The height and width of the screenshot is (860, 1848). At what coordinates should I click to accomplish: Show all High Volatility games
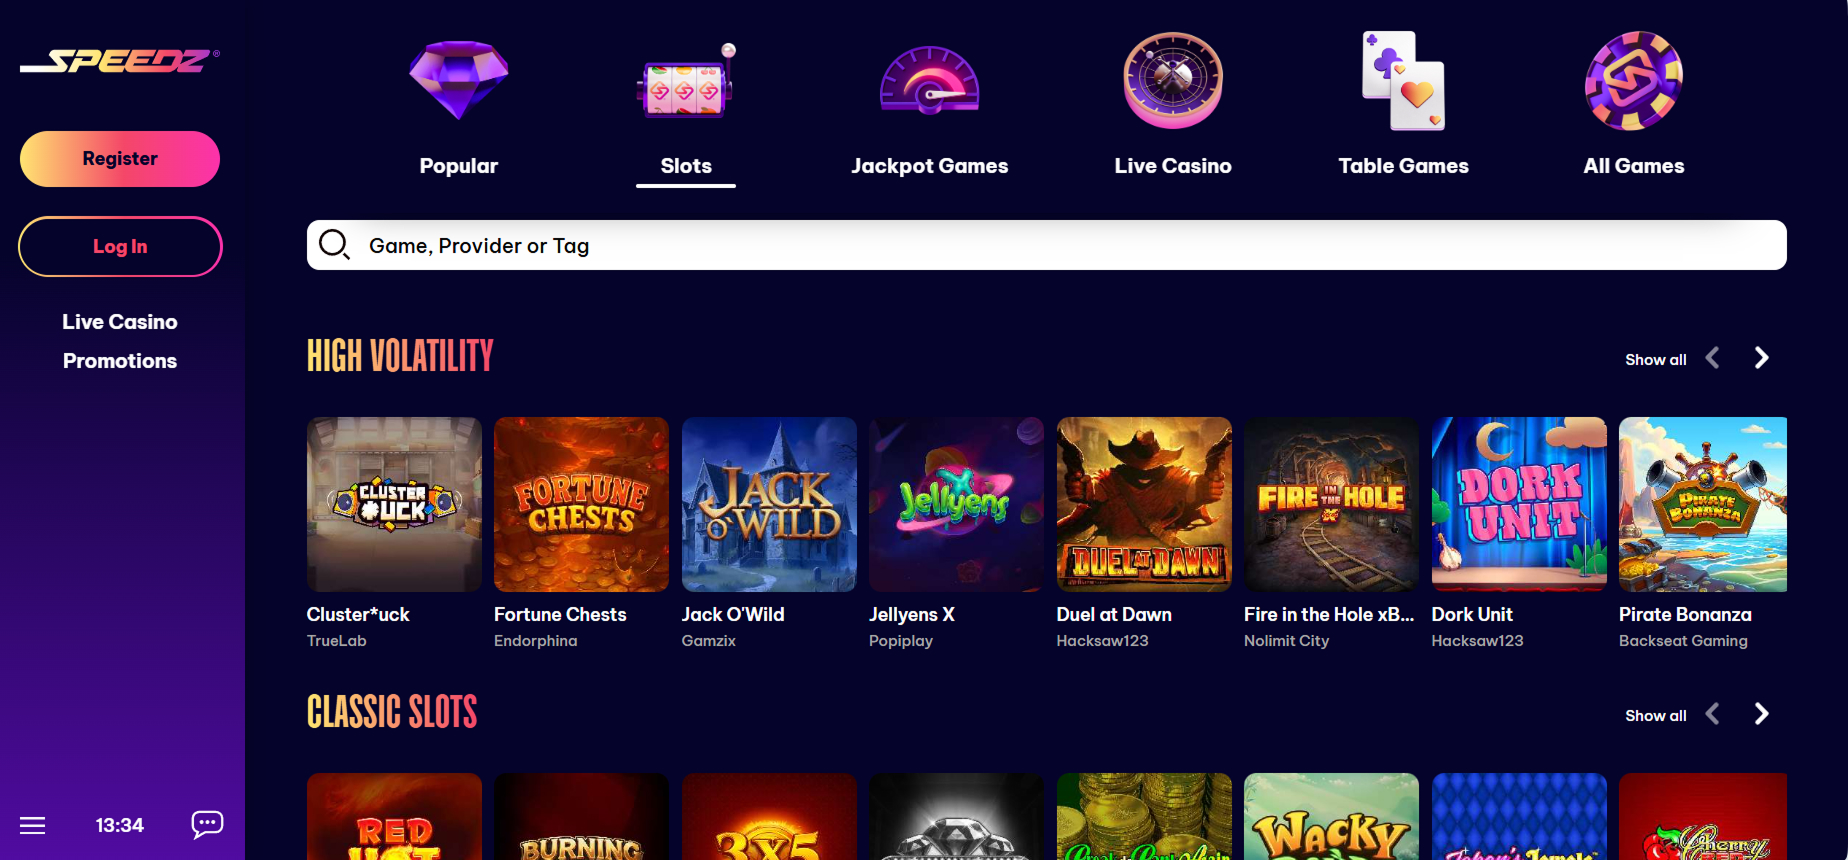[x=1656, y=360]
